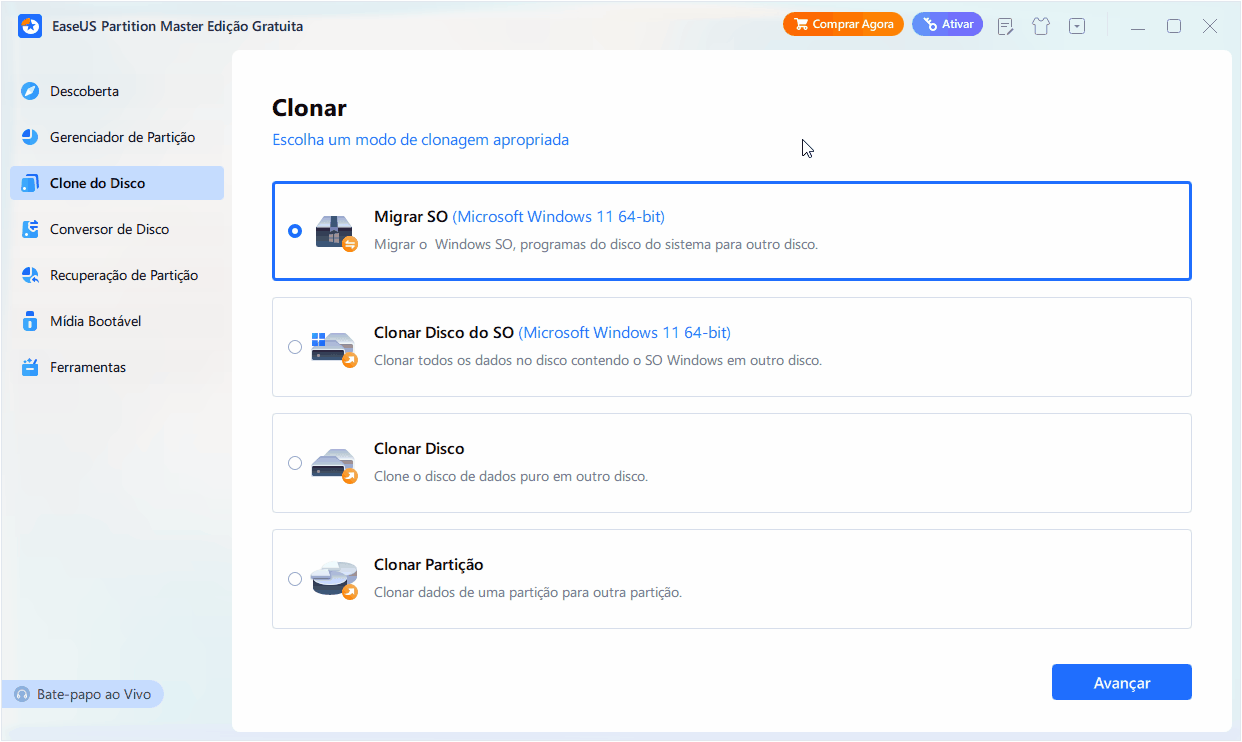Viewport: 1242px width, 742px height.
Task: Click the Migrar SO option title
Action: (x=411, y=216)
